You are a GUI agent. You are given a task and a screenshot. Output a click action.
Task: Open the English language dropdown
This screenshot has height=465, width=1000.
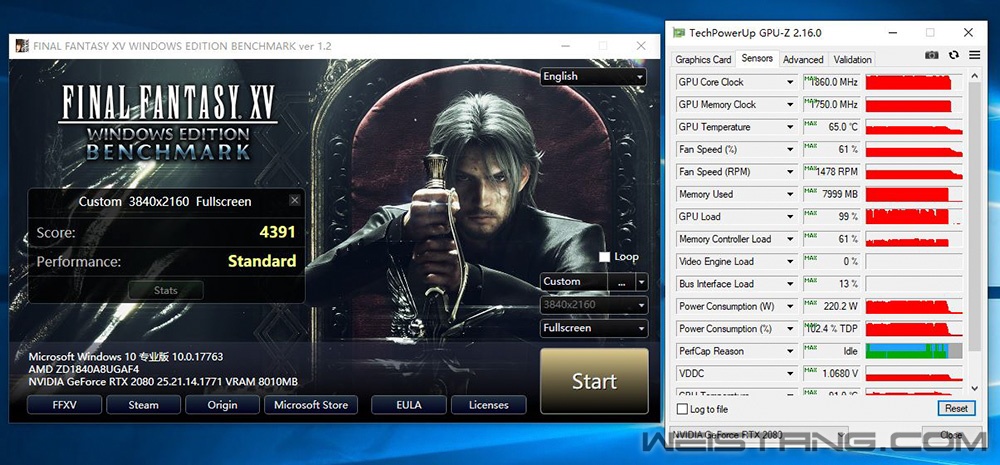tap(593, 77)
